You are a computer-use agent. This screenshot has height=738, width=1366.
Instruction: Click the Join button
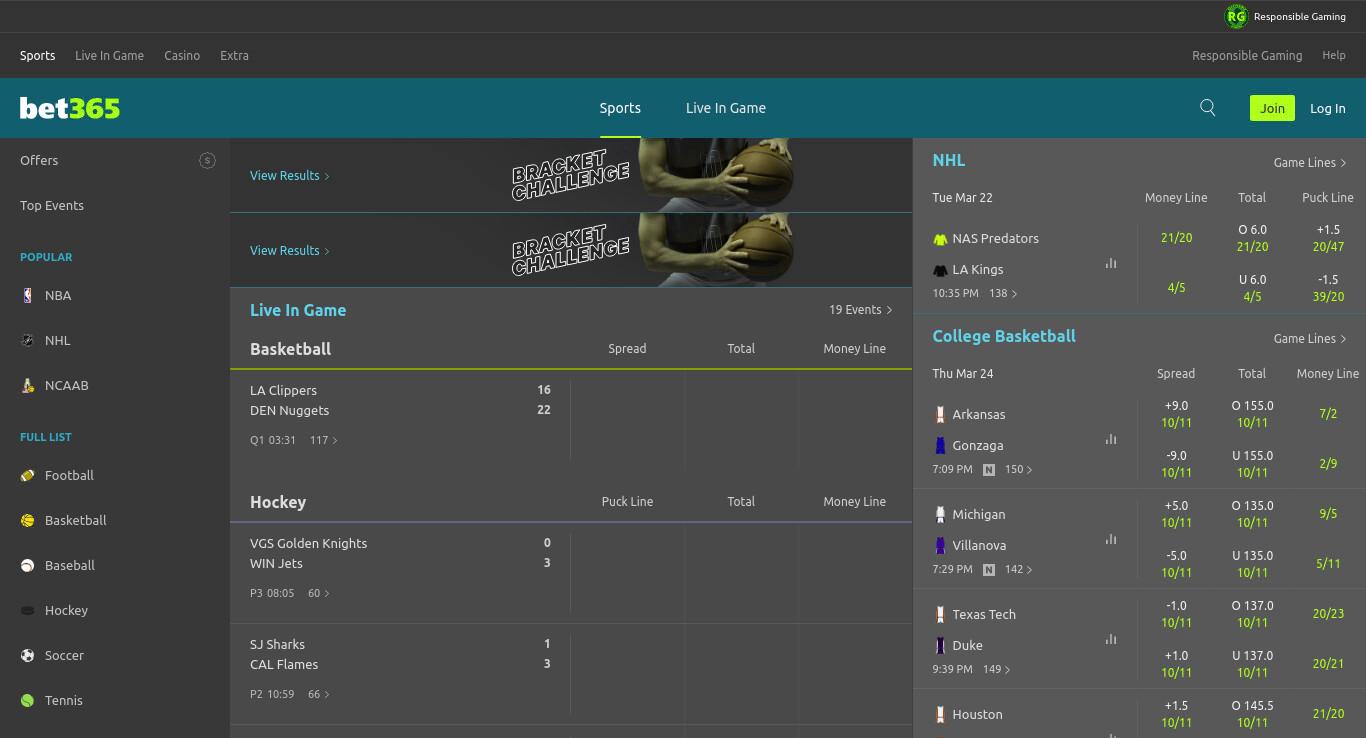click(x=1272, y=108)
